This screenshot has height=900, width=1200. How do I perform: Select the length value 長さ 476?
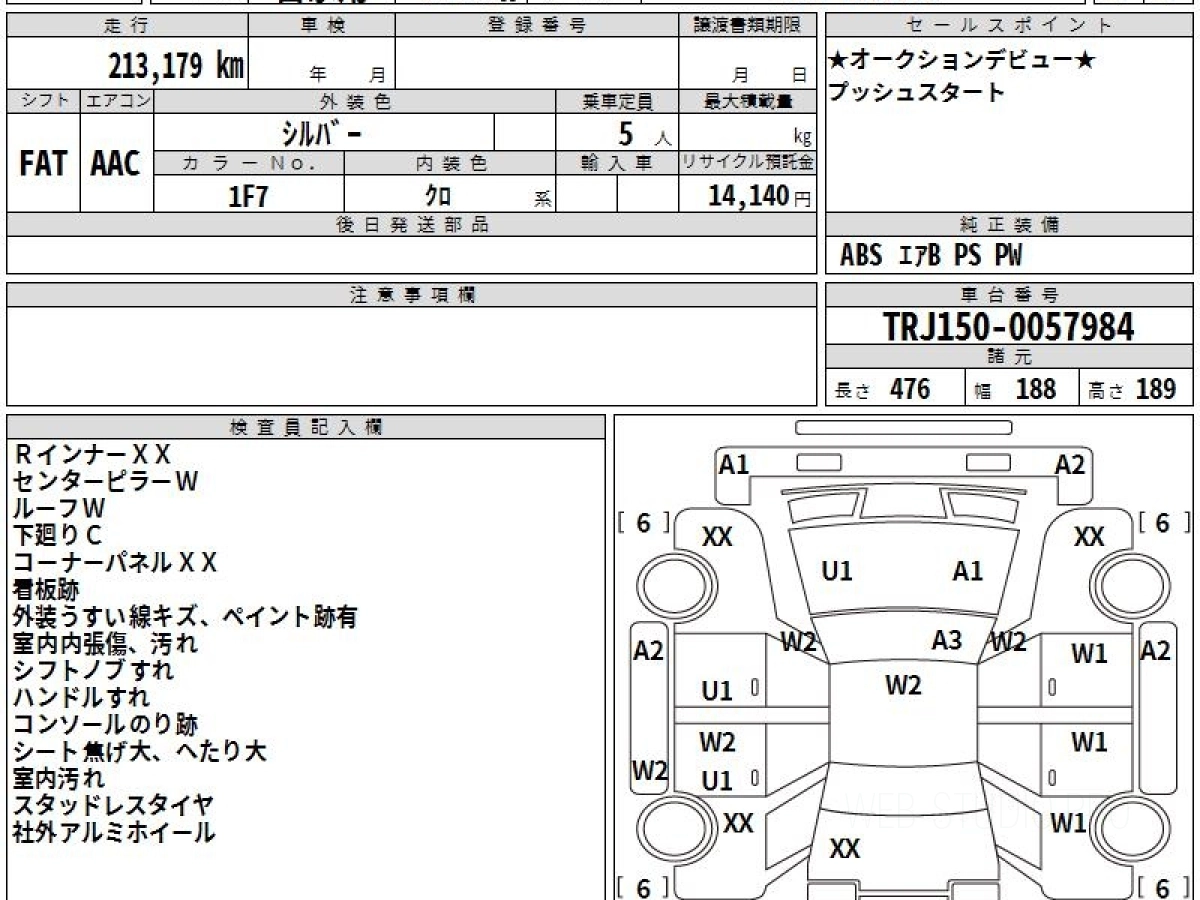882,389
